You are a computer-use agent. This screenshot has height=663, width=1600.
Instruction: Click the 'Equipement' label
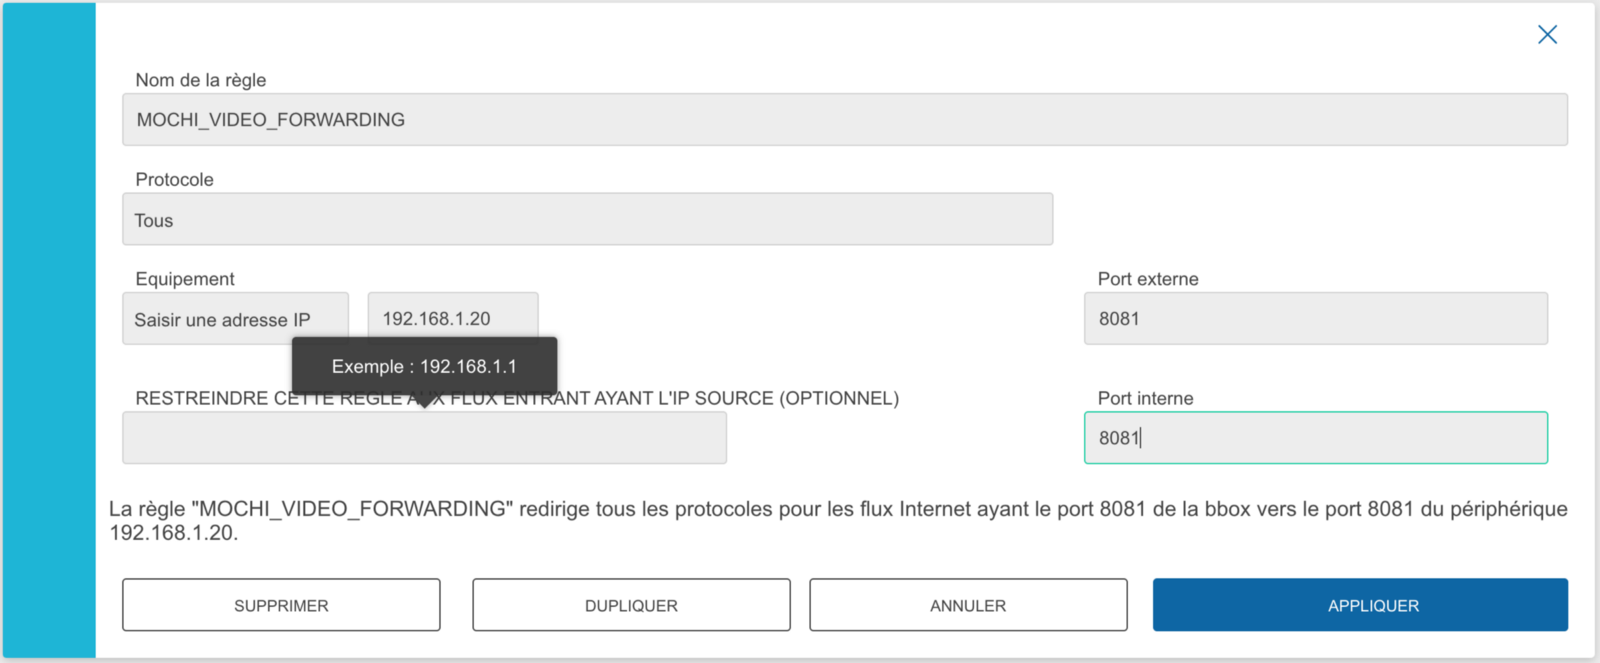(185, 279)
